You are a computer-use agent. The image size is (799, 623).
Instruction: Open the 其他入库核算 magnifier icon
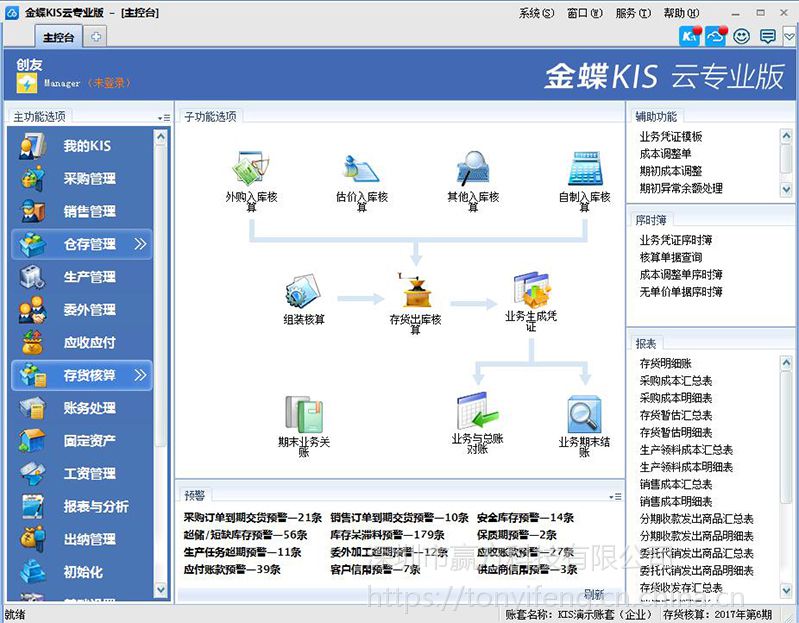pos(473,168)
